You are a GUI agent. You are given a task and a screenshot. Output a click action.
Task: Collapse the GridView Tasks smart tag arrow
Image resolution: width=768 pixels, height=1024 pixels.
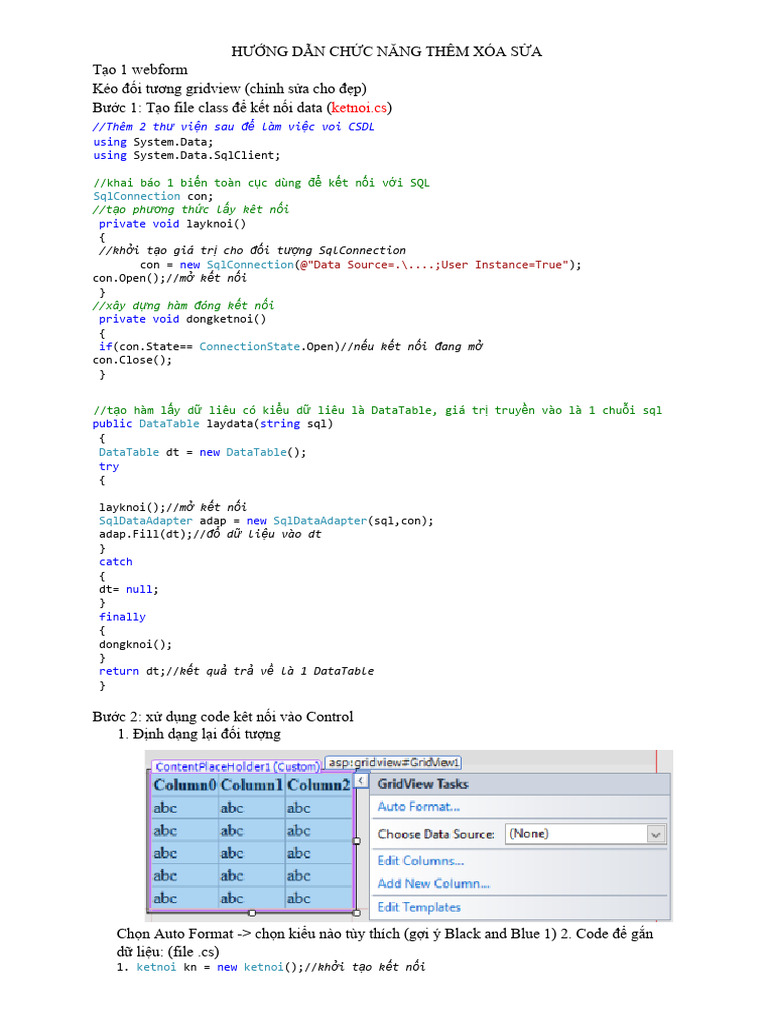361,780
